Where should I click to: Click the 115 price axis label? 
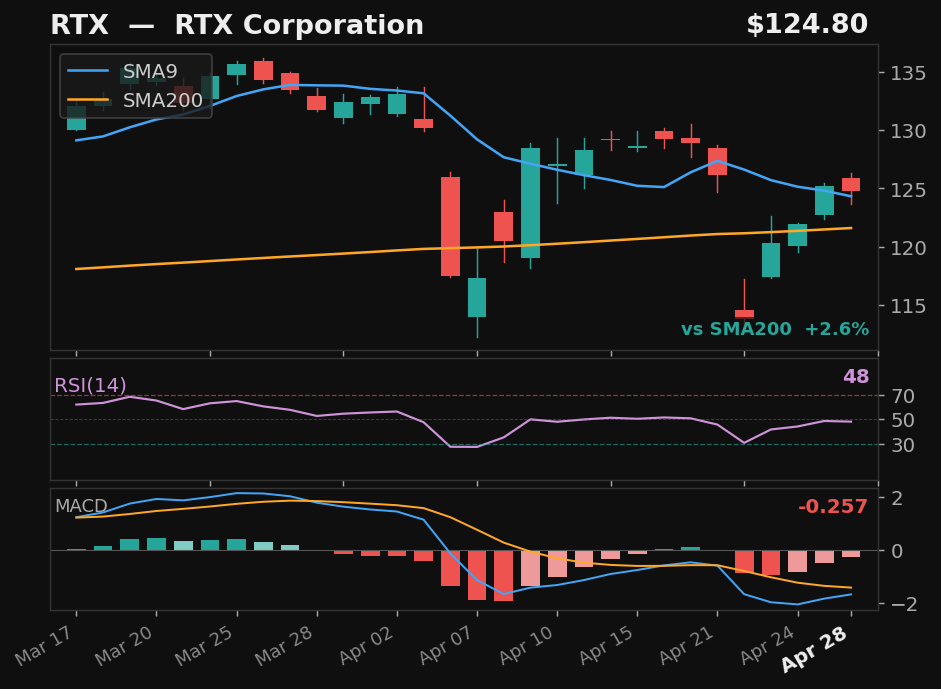(907, 306)
